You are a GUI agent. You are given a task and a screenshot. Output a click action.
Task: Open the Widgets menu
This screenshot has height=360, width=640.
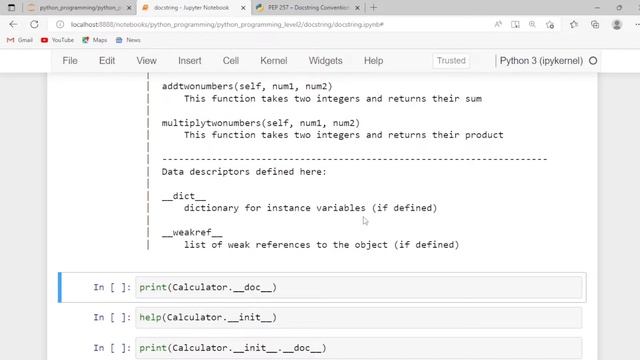coord(325,61)
